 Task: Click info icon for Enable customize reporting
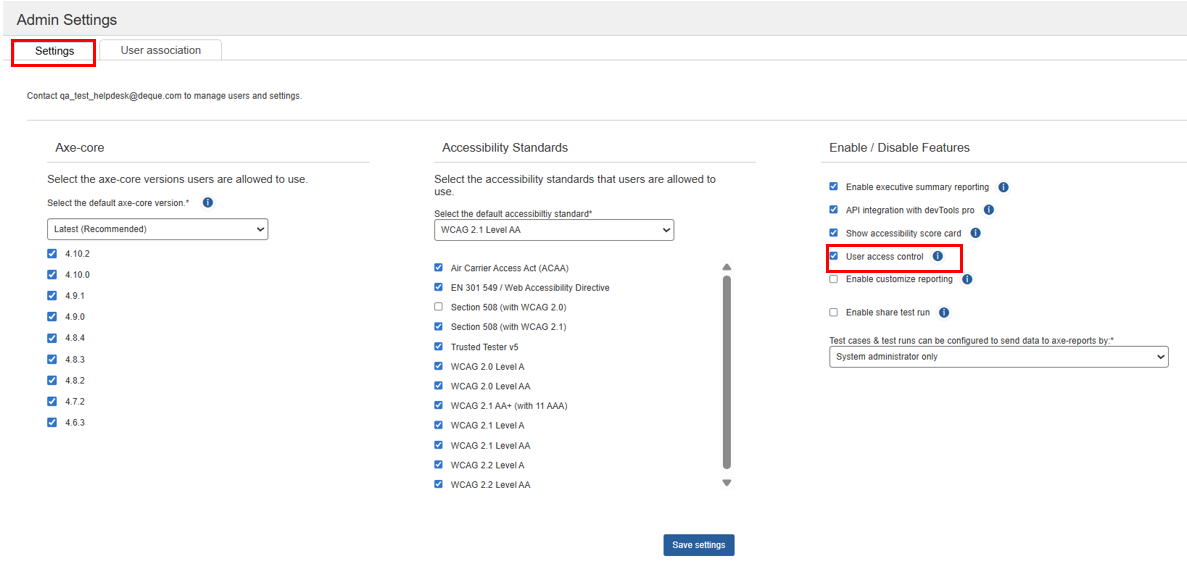967,280
